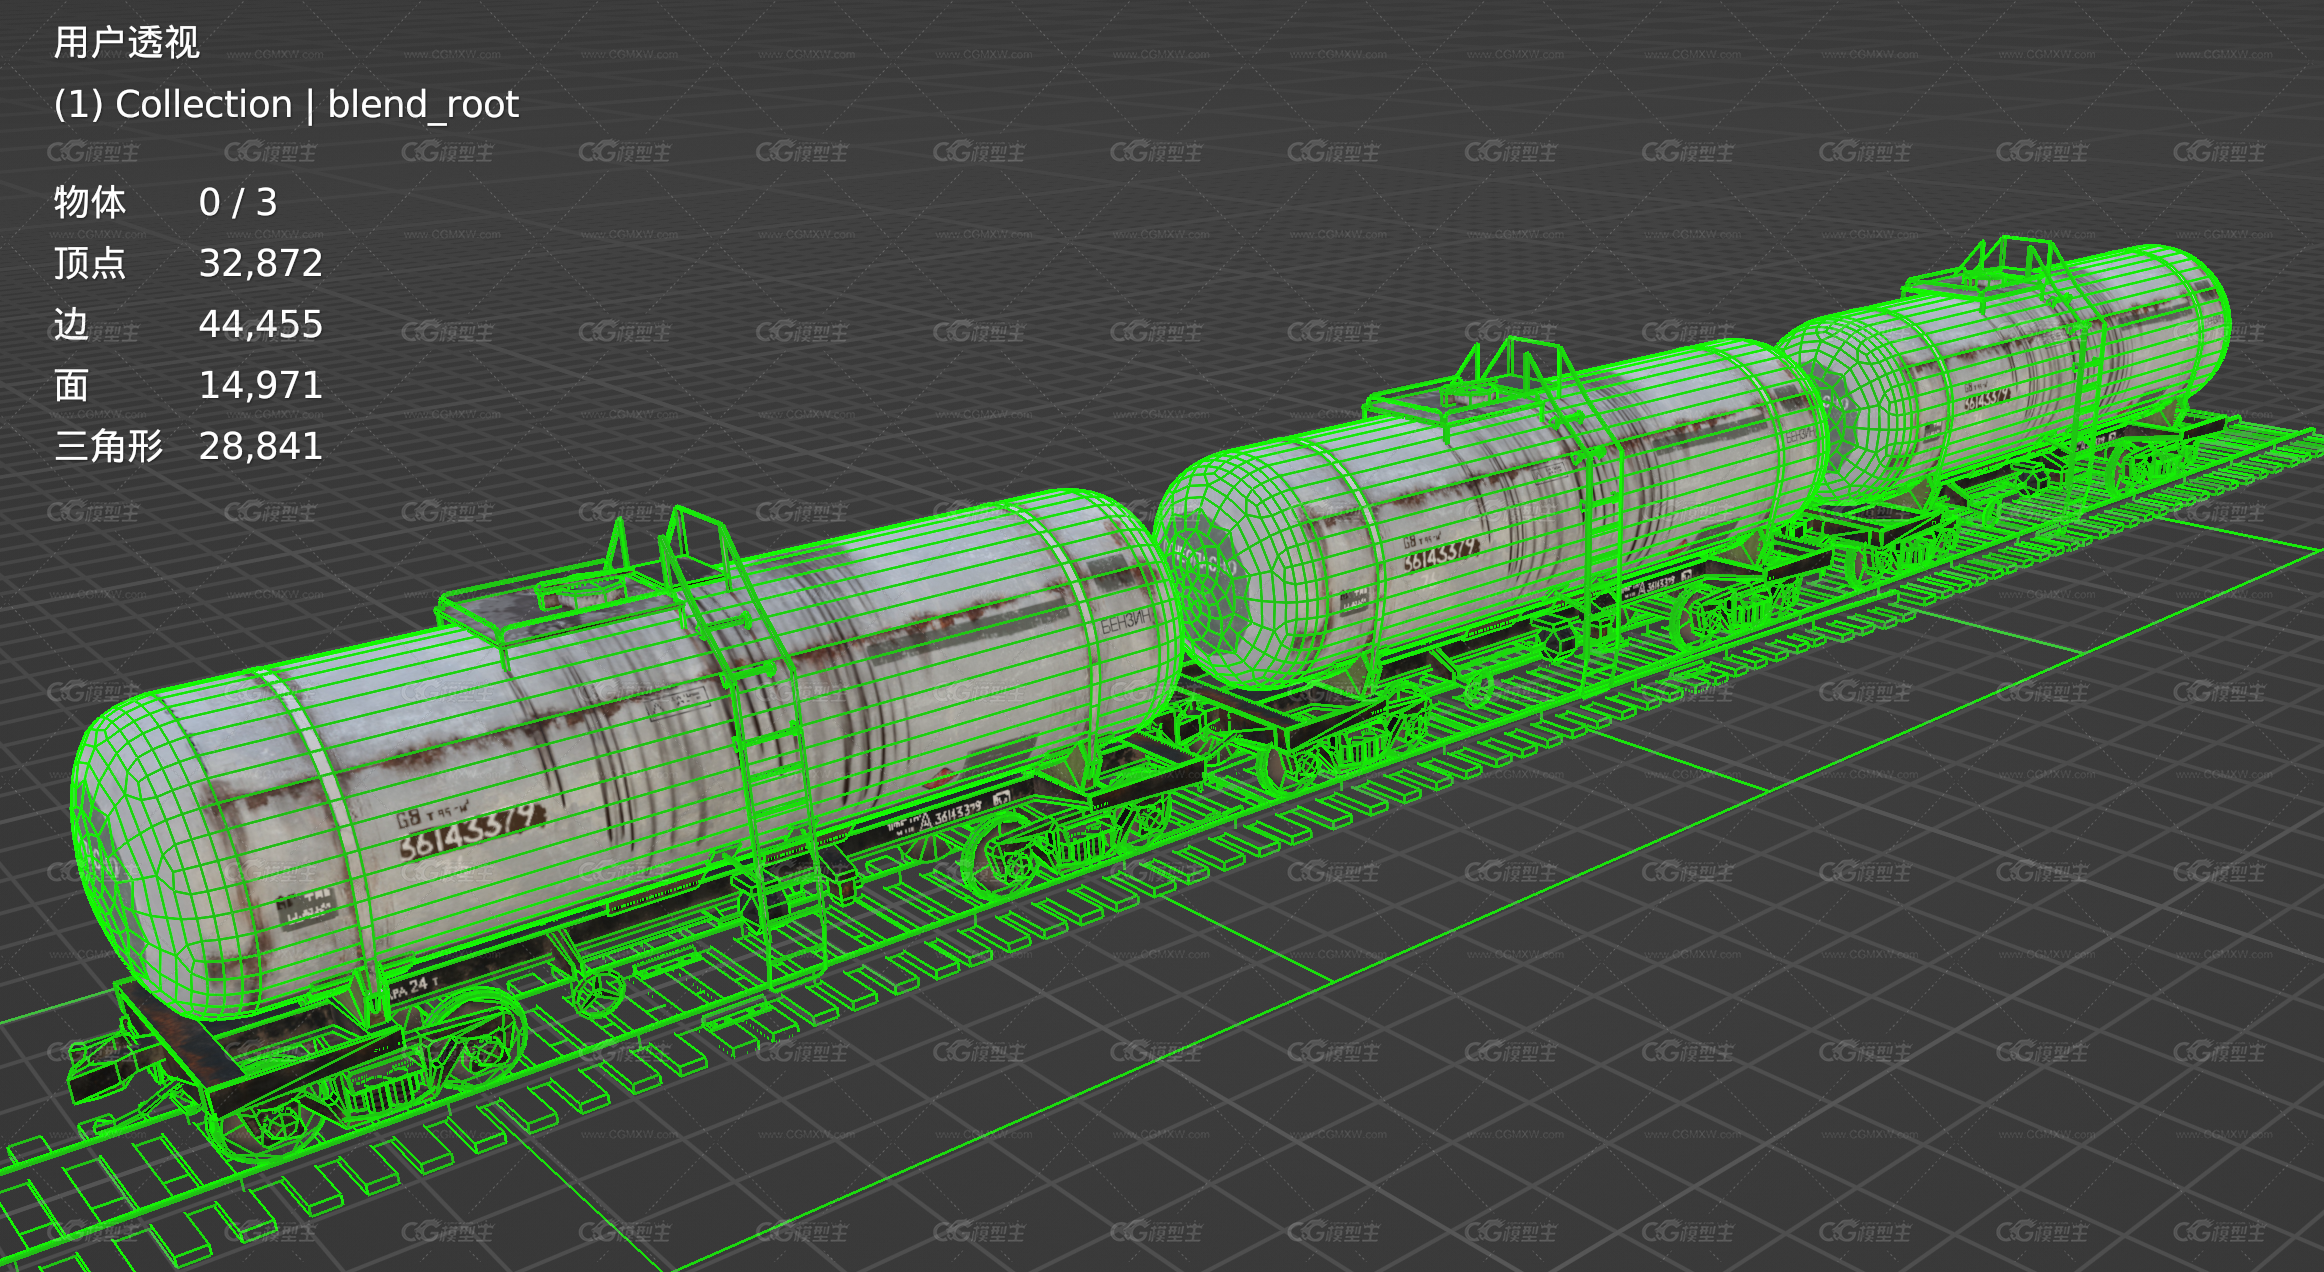Click the object count value '0 / 3'
The image size is (2324, 1272).
point(238,203)
